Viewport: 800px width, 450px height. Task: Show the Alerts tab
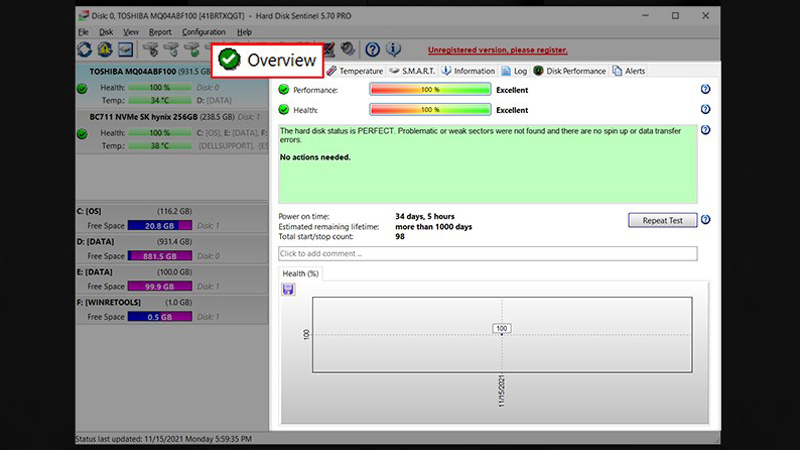[x=630, y=71]
